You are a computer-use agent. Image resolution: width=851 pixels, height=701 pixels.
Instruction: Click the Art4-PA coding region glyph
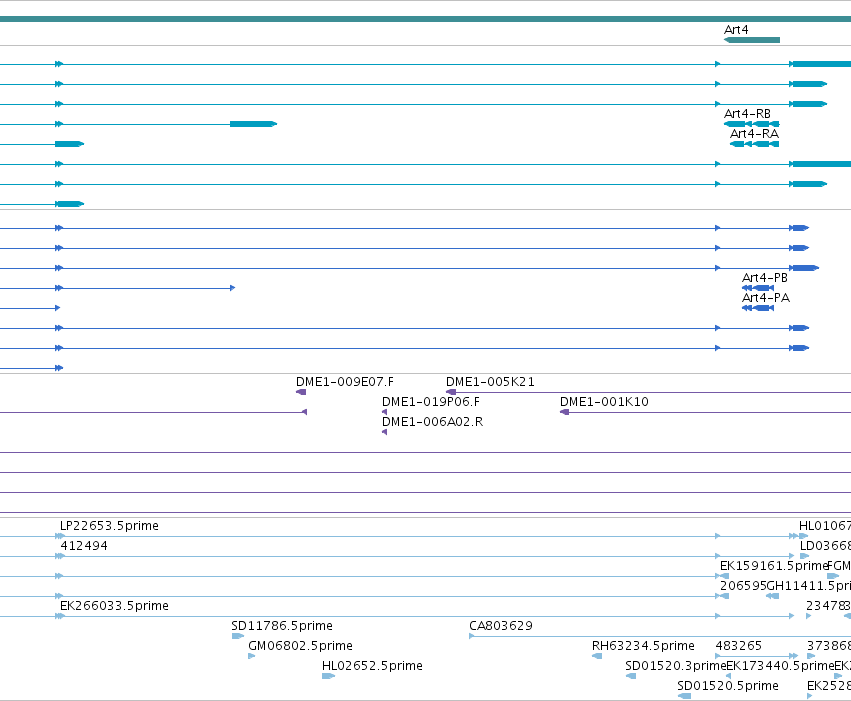coord(758,308)
